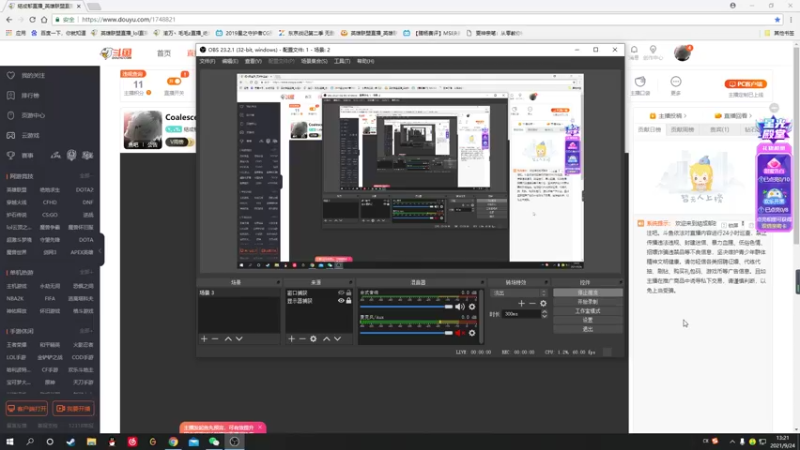This screenshot has width=800, height=450.
Task: Move the OBS scene up
Action: click(228, 339)
